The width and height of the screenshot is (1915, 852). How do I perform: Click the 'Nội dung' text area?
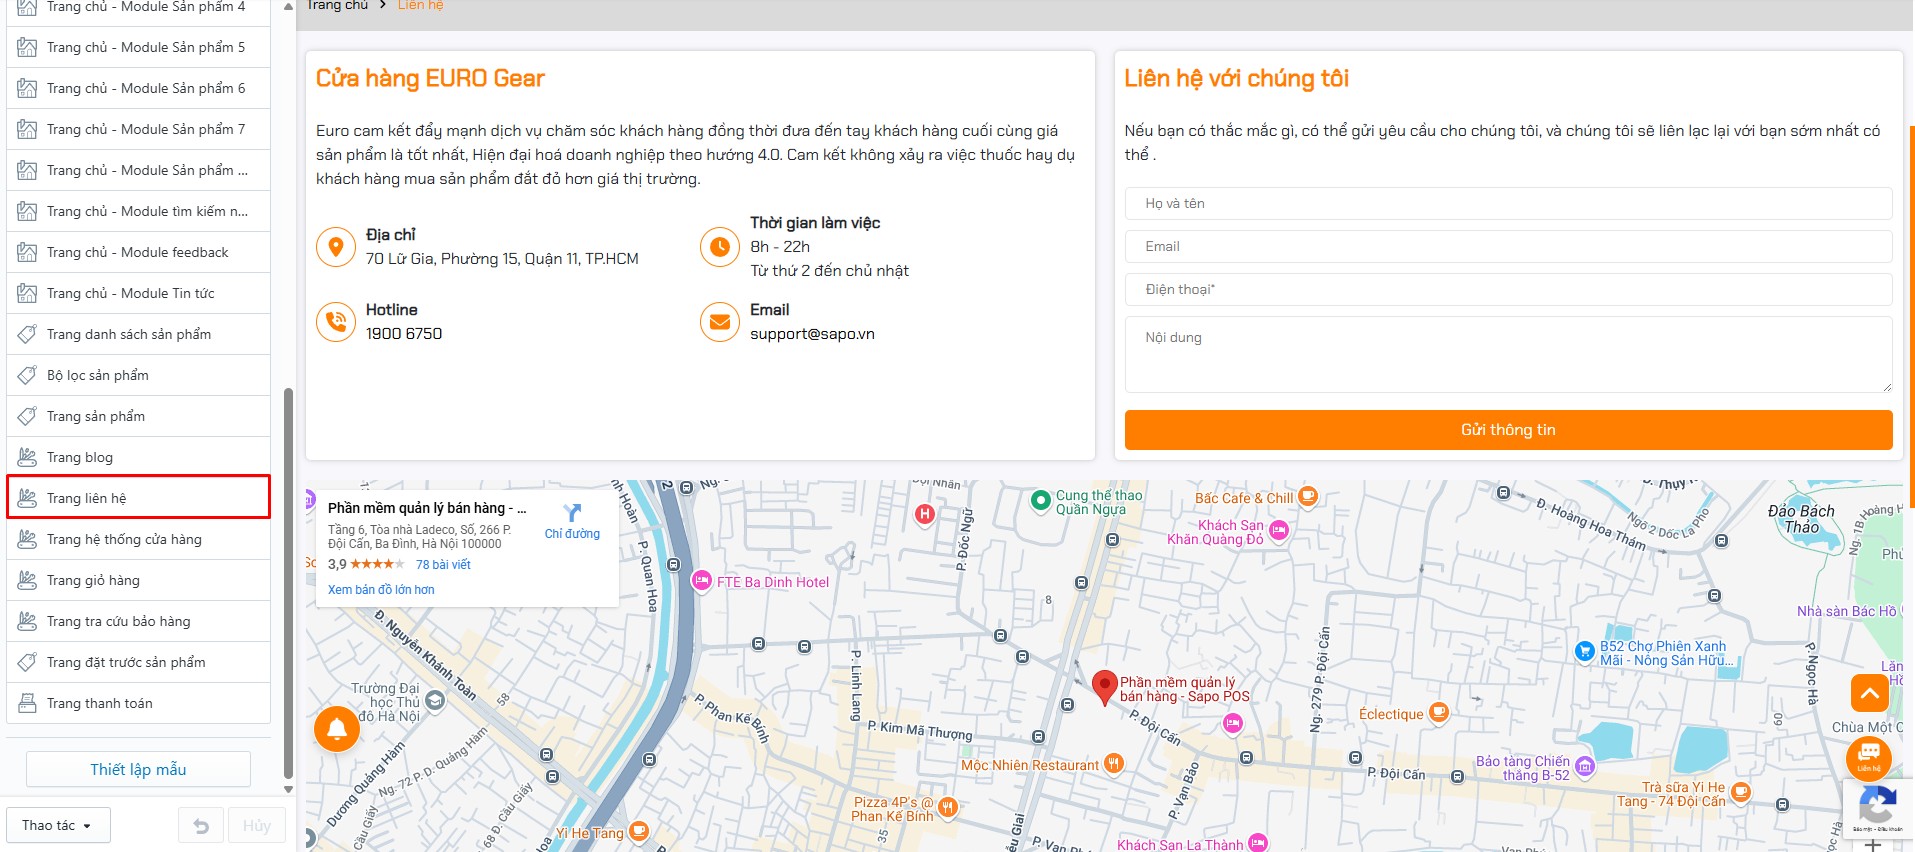tap(1508, 354)
